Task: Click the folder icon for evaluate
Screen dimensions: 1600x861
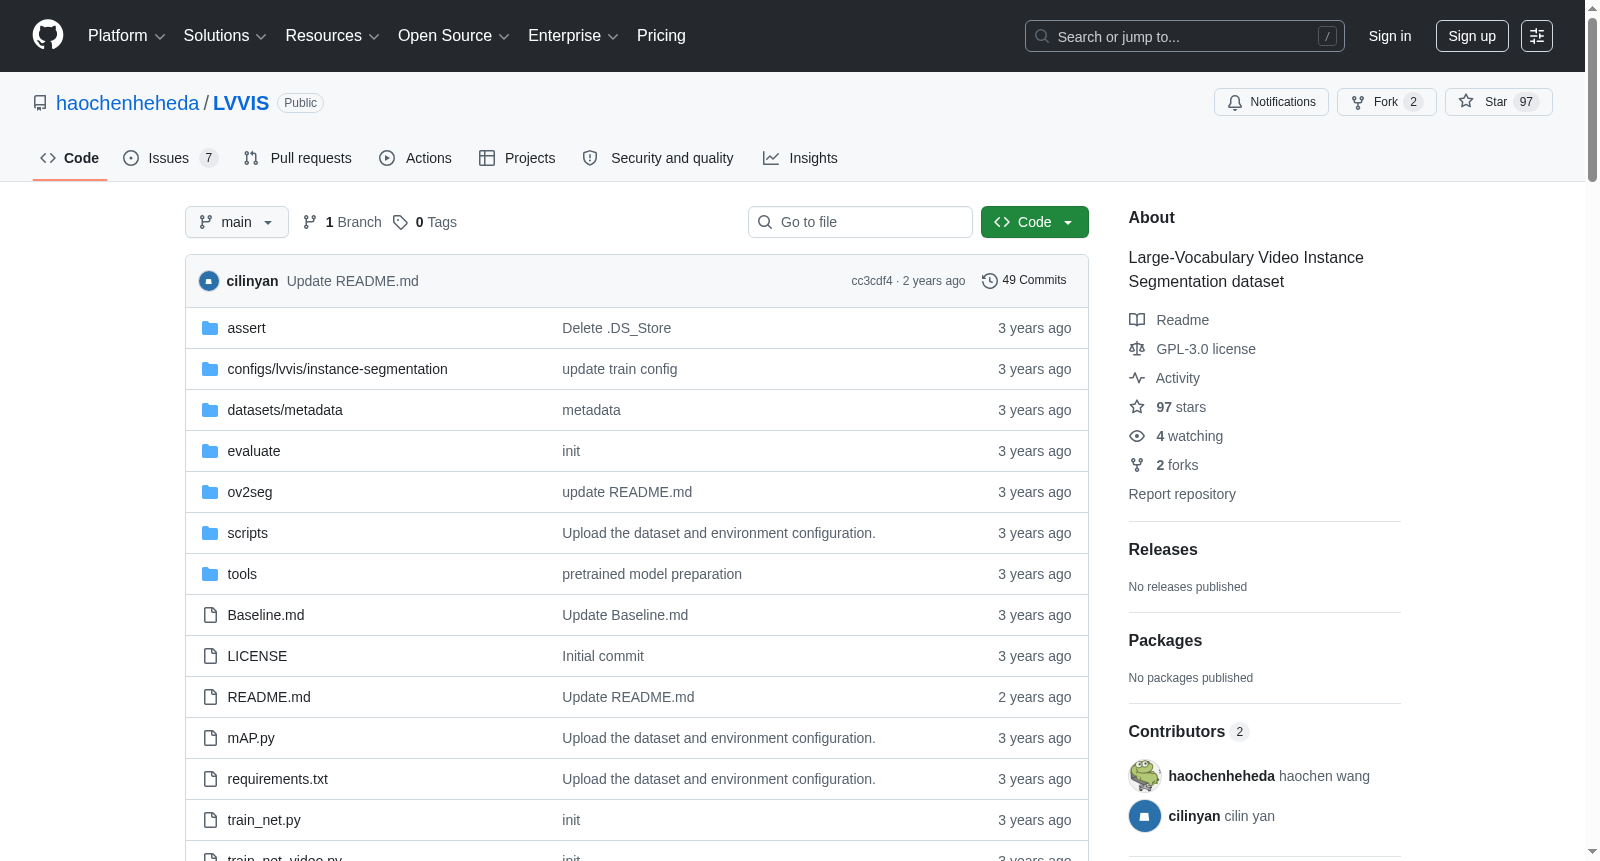Action: pos(210,451)
